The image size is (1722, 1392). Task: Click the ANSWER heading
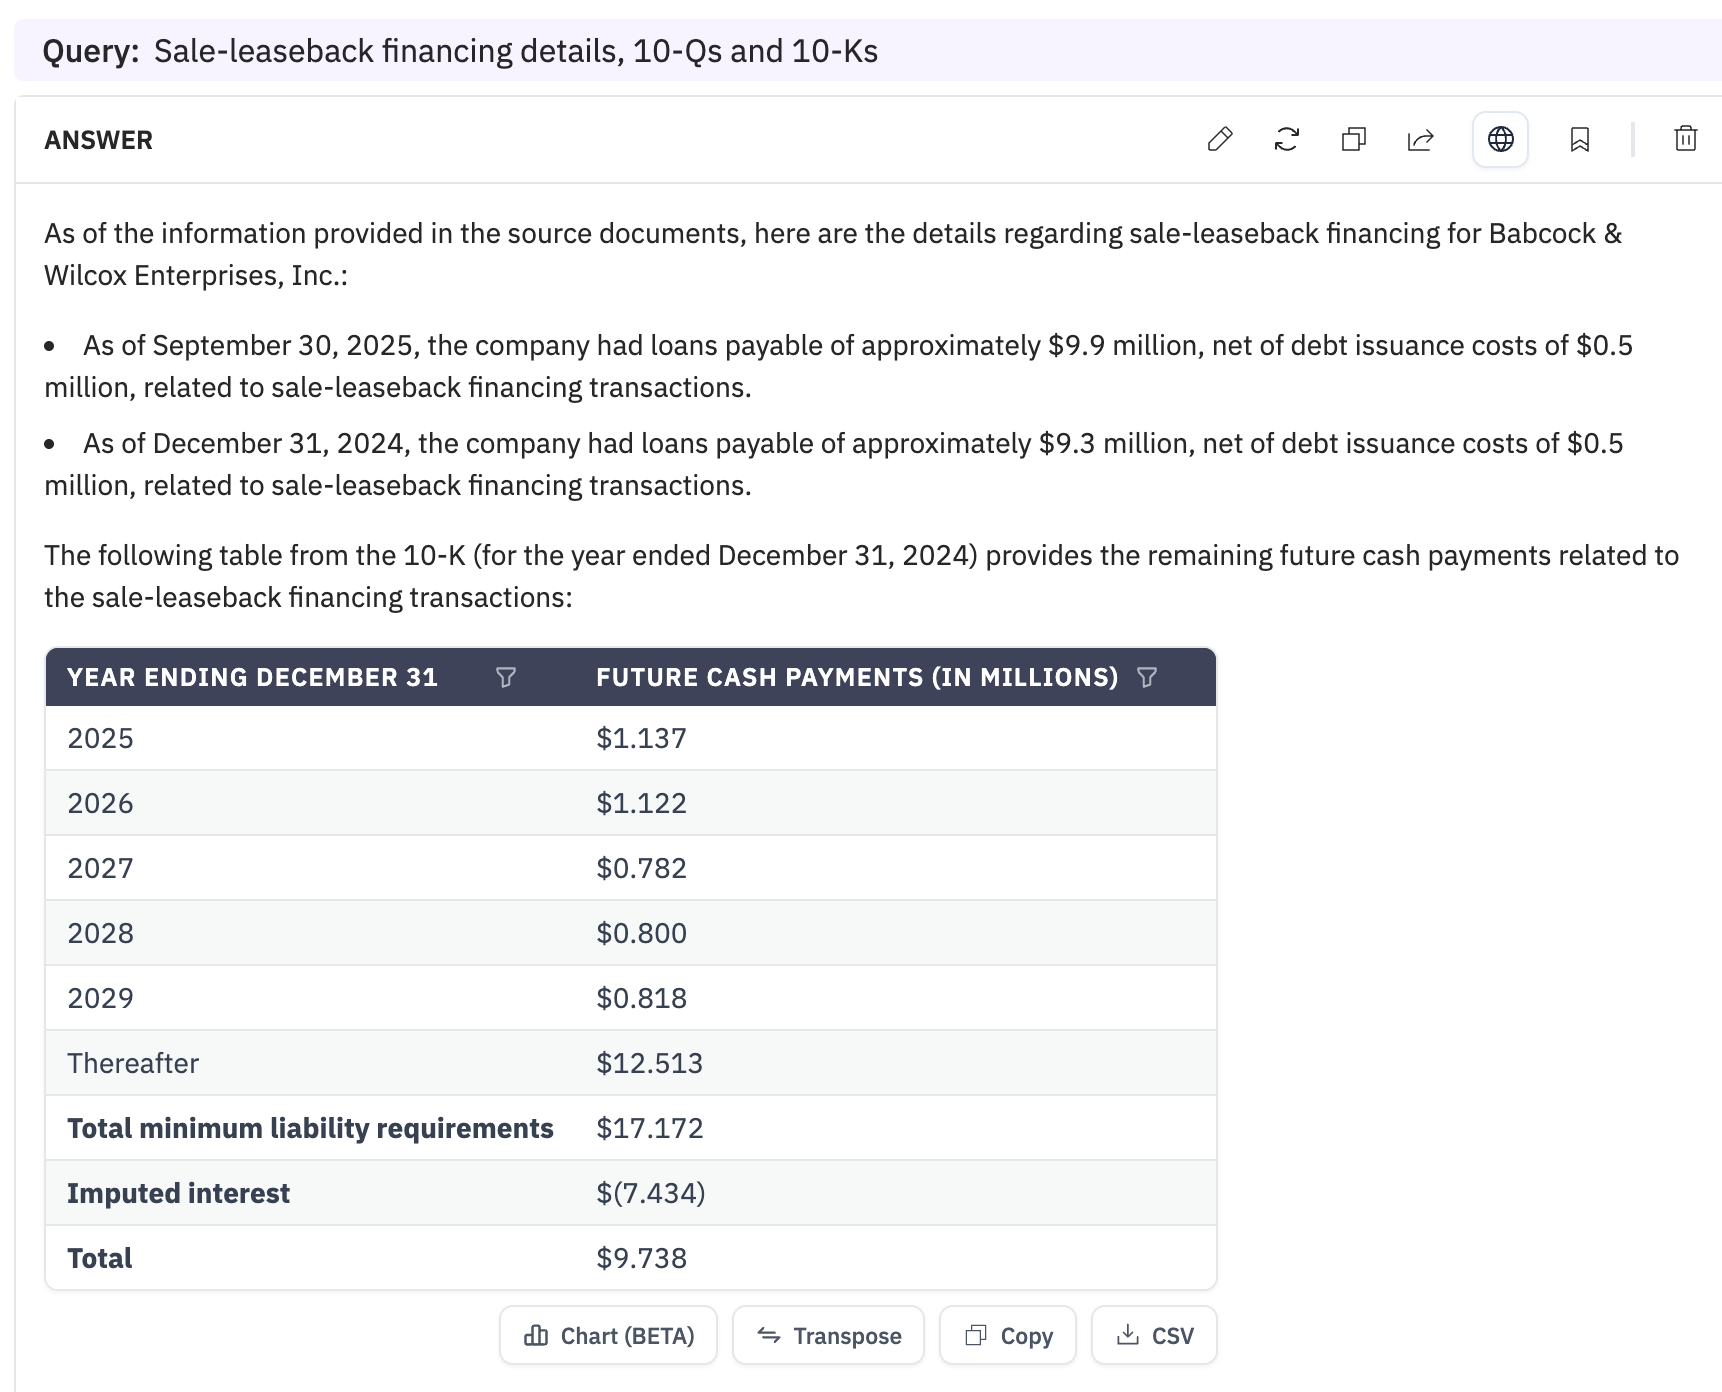[x=98, y=140]
